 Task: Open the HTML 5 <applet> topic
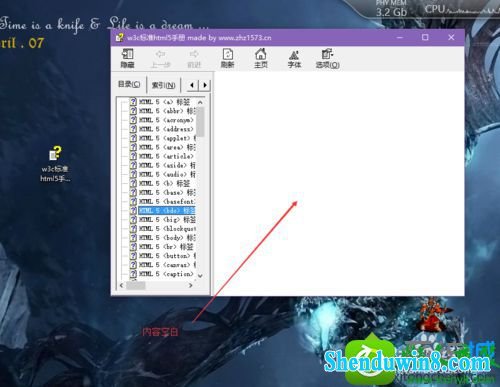click(162, 138)
